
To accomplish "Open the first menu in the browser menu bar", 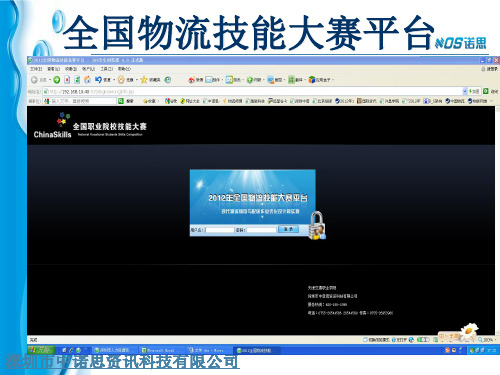I will 36,69.
